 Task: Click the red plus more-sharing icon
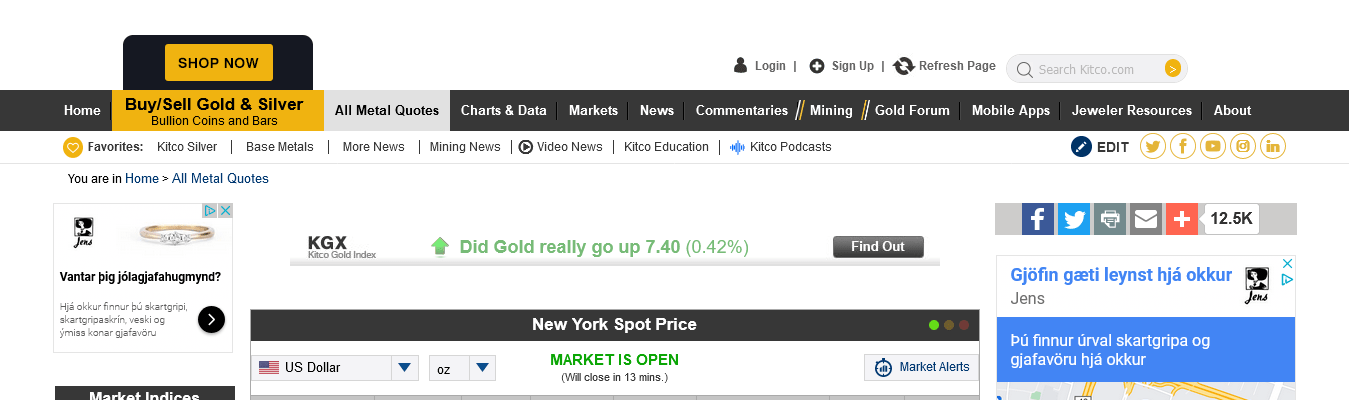(1182, 219)
